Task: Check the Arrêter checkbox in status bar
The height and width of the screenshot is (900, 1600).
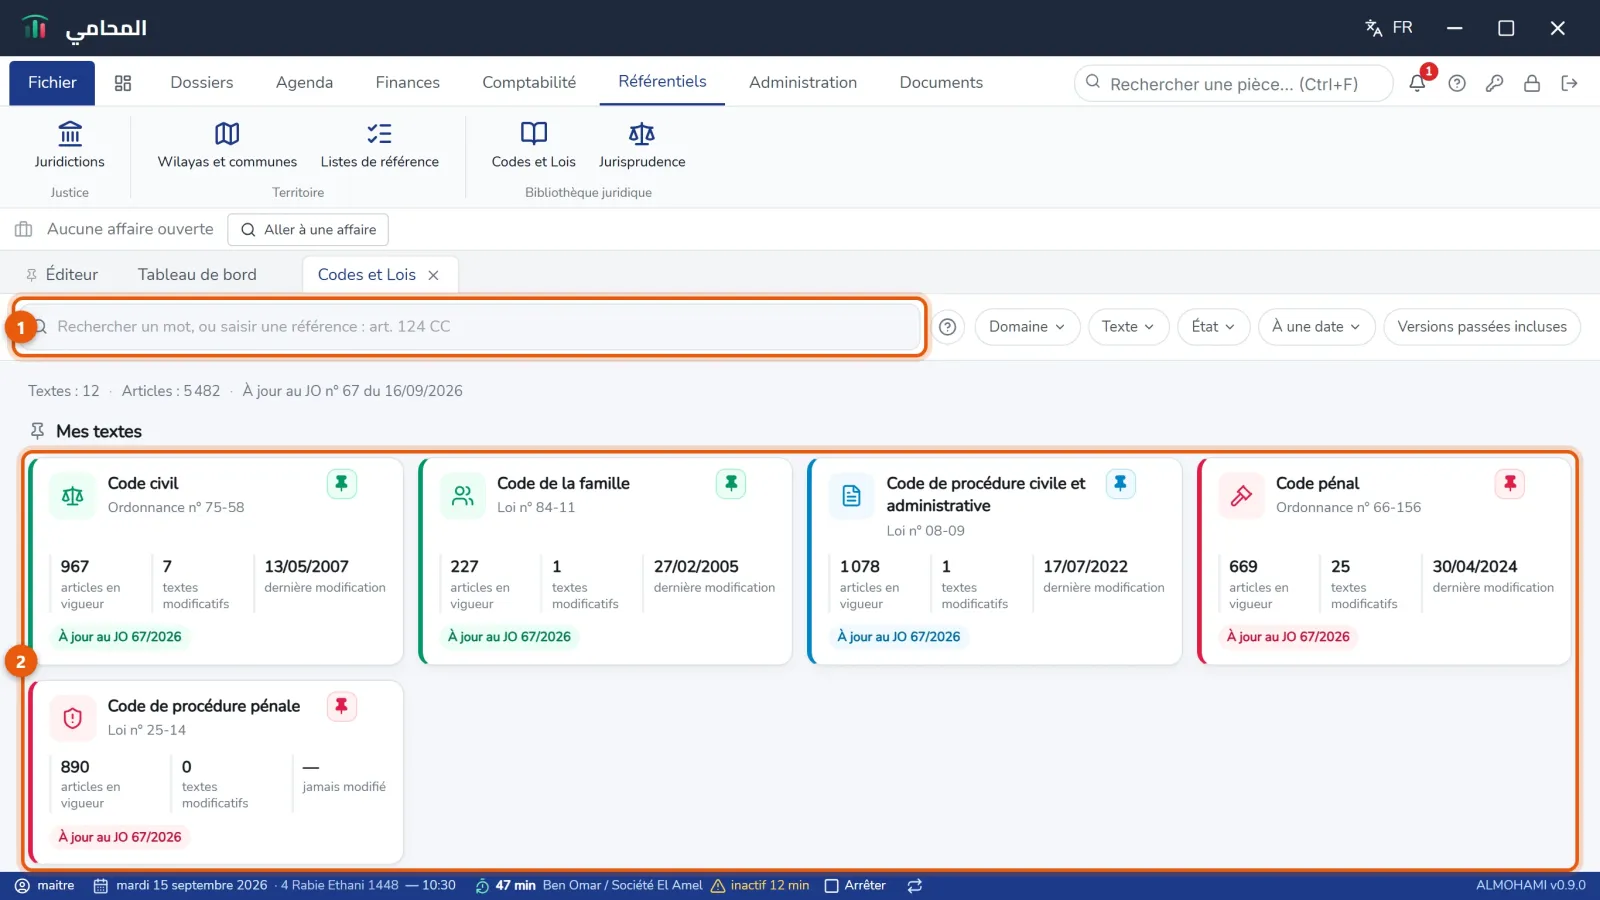Action: [831, 886]
